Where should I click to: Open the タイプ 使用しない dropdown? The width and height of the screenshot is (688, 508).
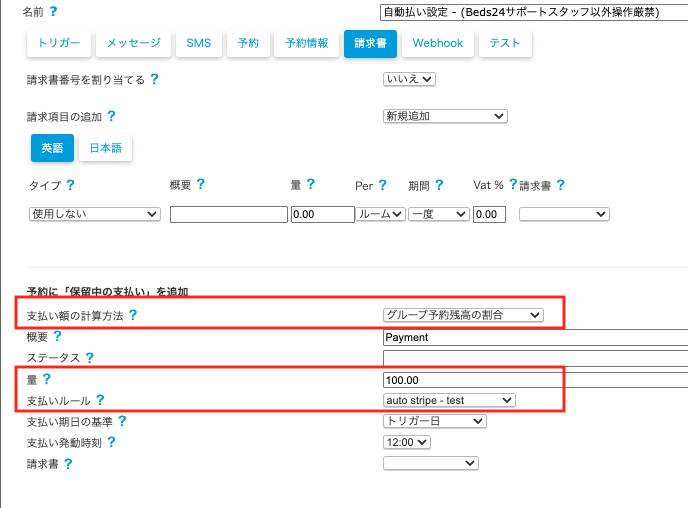[x=95, y=214]
